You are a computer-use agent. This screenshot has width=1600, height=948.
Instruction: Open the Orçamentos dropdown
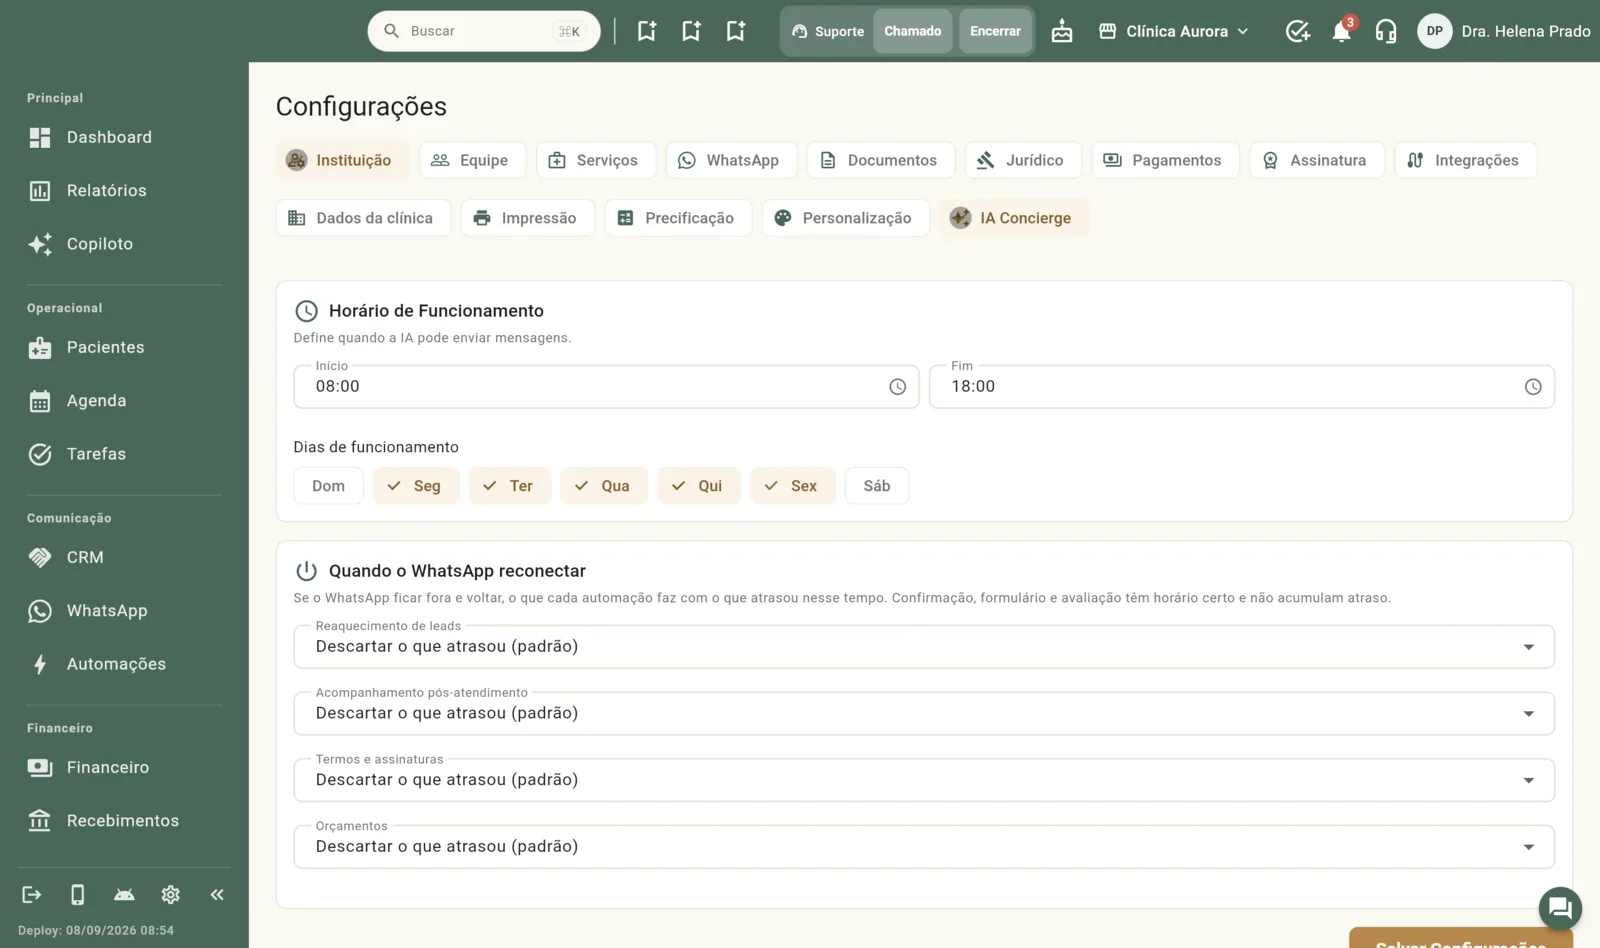tap(924, 847)
